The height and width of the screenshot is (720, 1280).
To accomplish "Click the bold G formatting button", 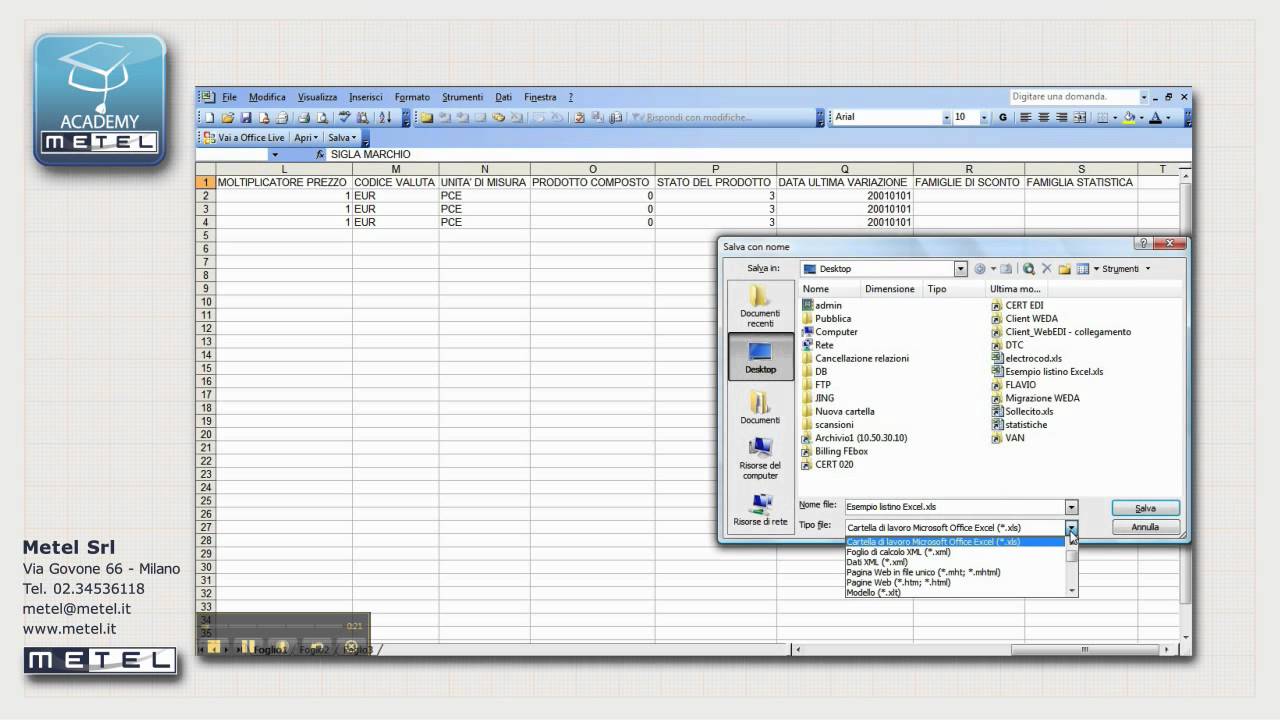I will click(x=1003, y=118).
